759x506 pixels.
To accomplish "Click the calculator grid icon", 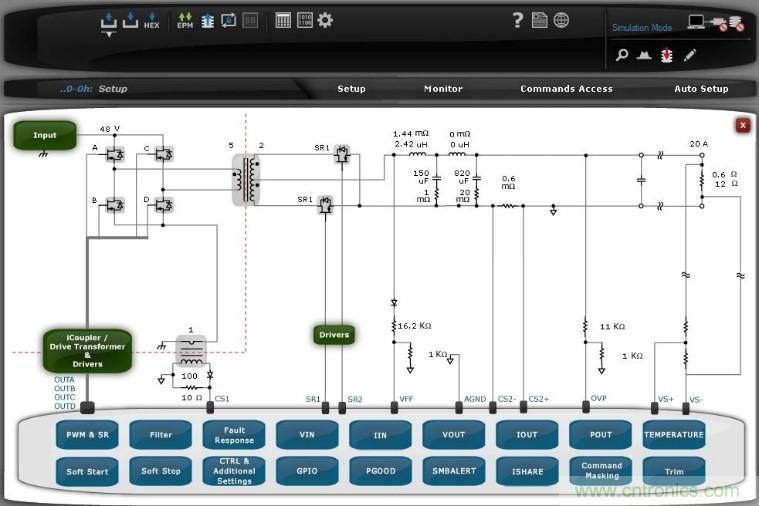I will pos(283,20).
